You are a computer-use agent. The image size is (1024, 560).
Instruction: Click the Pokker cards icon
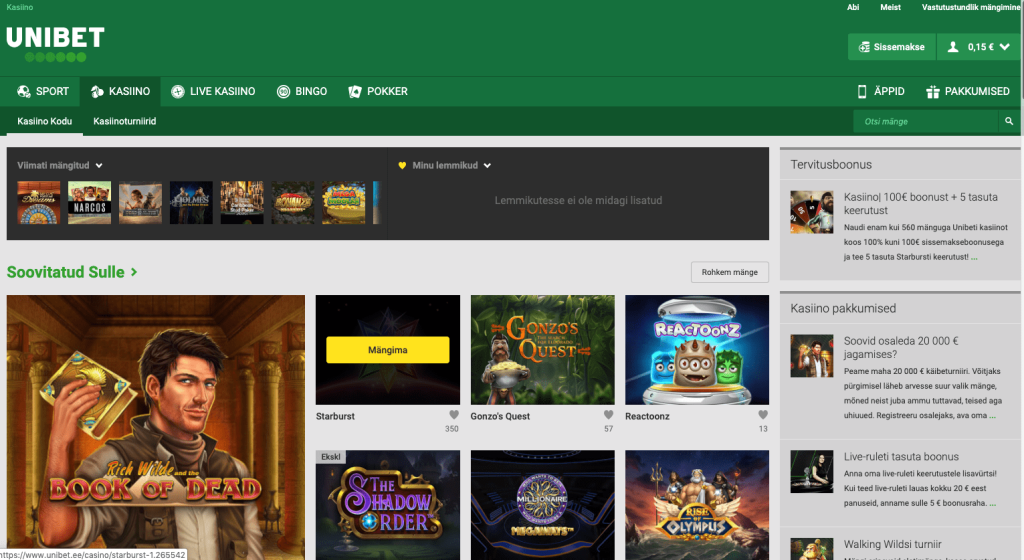355,91
